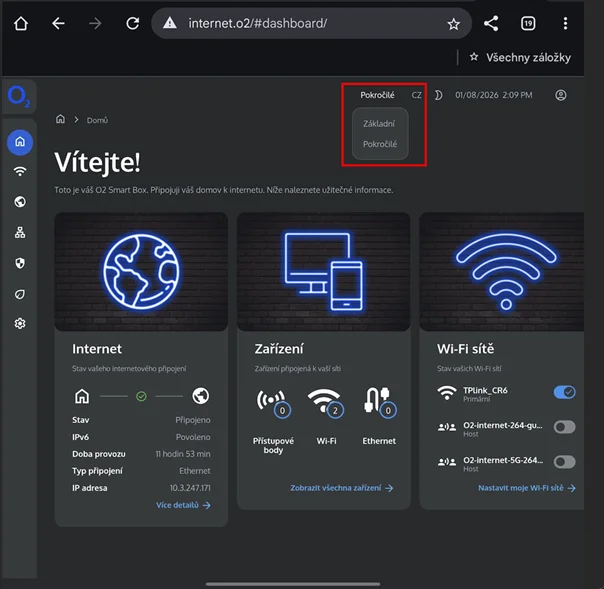Open the browser three-dot menu
The height and width of the screenshot is (589, 604).
click(565, 23)
